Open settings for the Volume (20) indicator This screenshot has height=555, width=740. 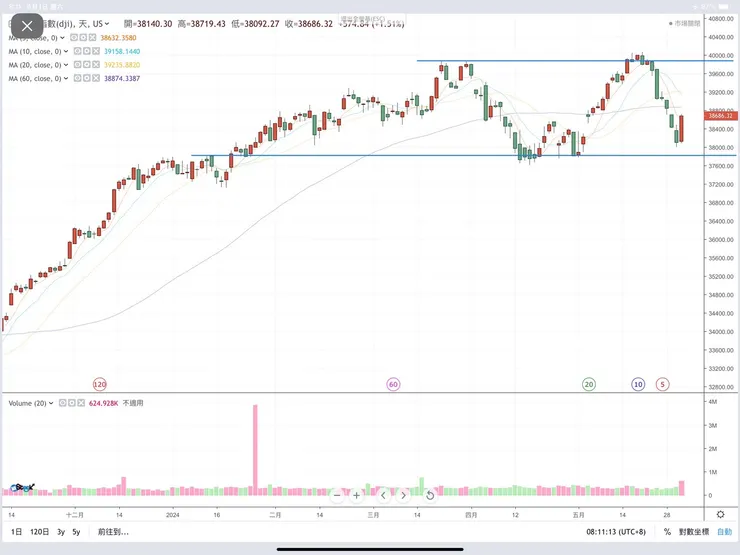coord(72,403)
